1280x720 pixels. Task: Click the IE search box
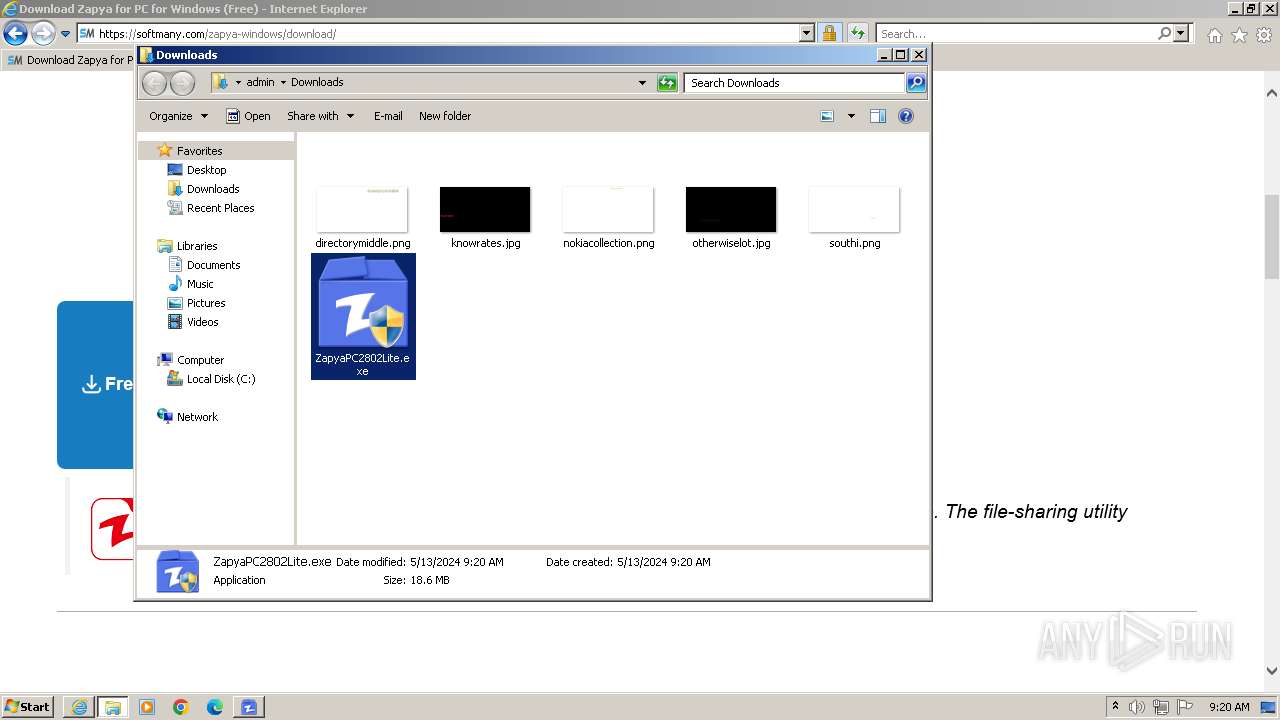click(1016, 33)
